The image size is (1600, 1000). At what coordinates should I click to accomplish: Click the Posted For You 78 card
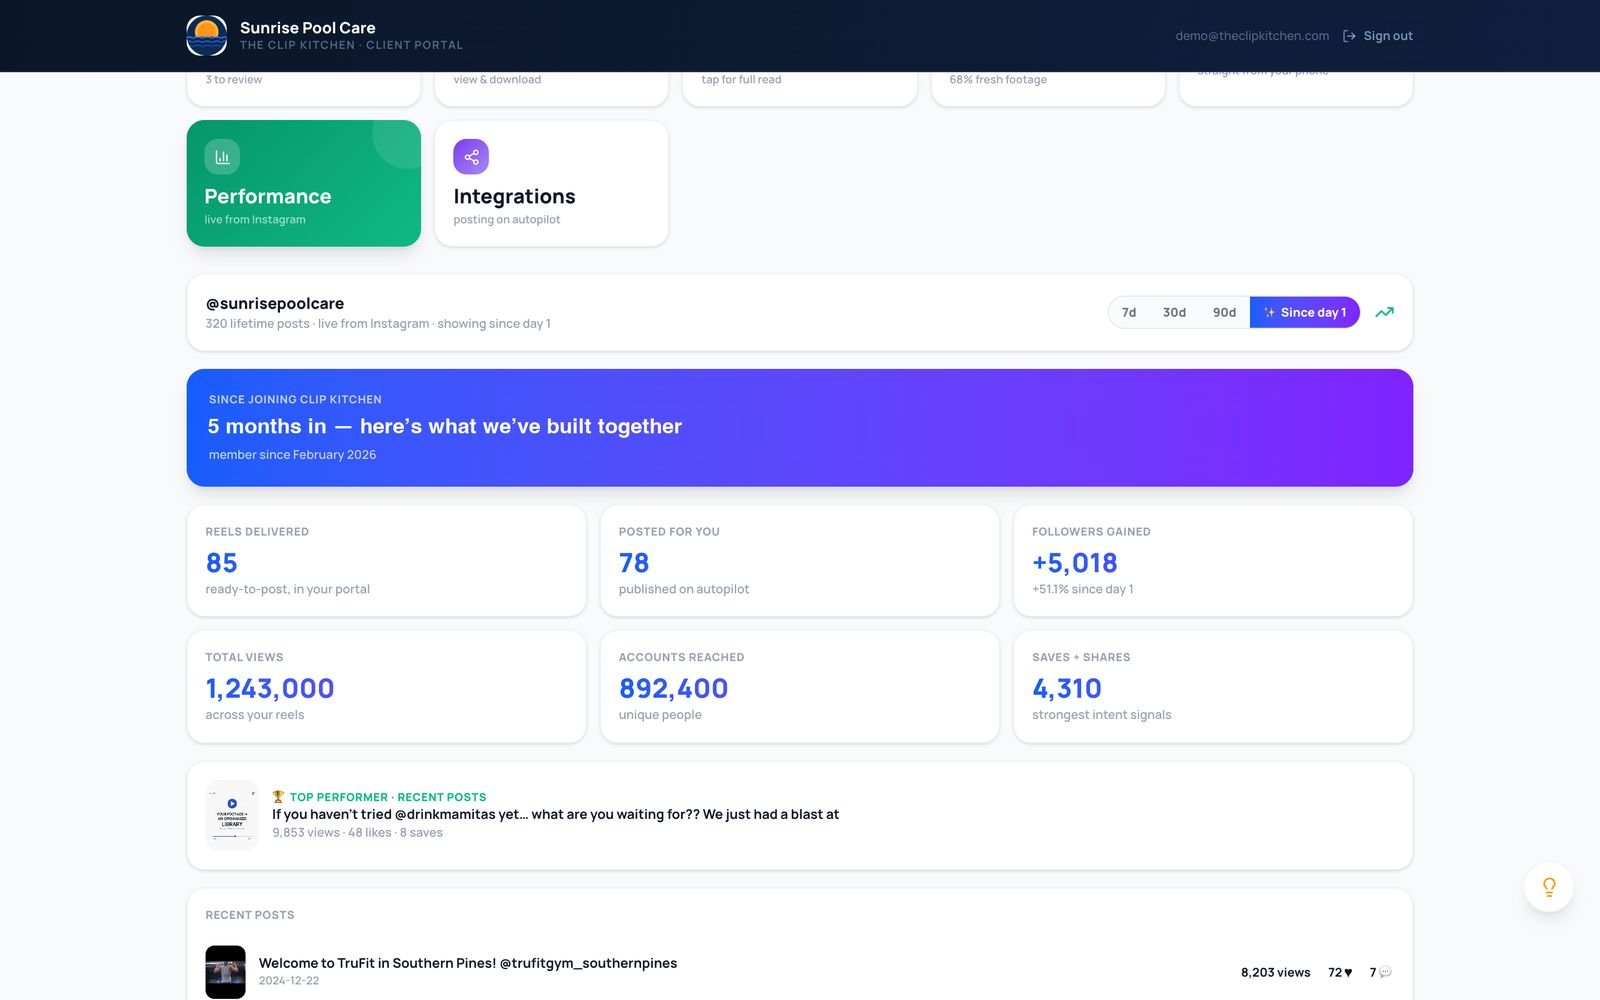pyautogui.click(x=800, y=561)
